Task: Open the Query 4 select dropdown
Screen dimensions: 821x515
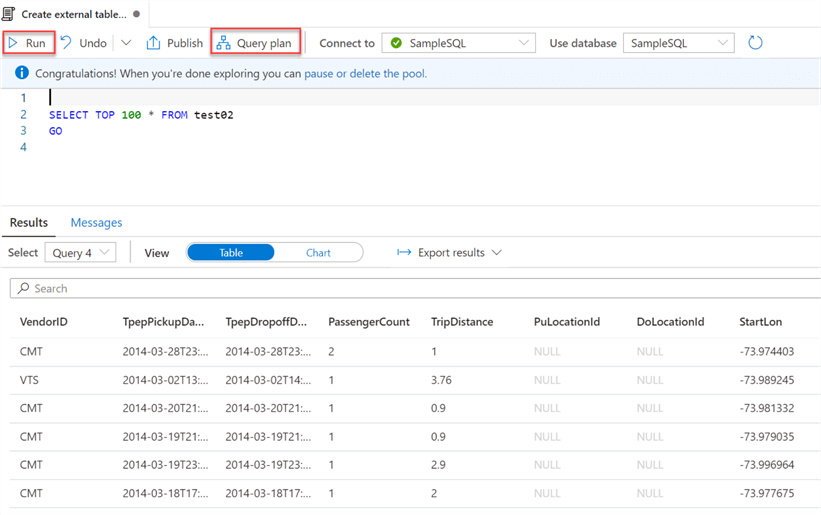Action: pyautogui.click(x=80, y=253)
